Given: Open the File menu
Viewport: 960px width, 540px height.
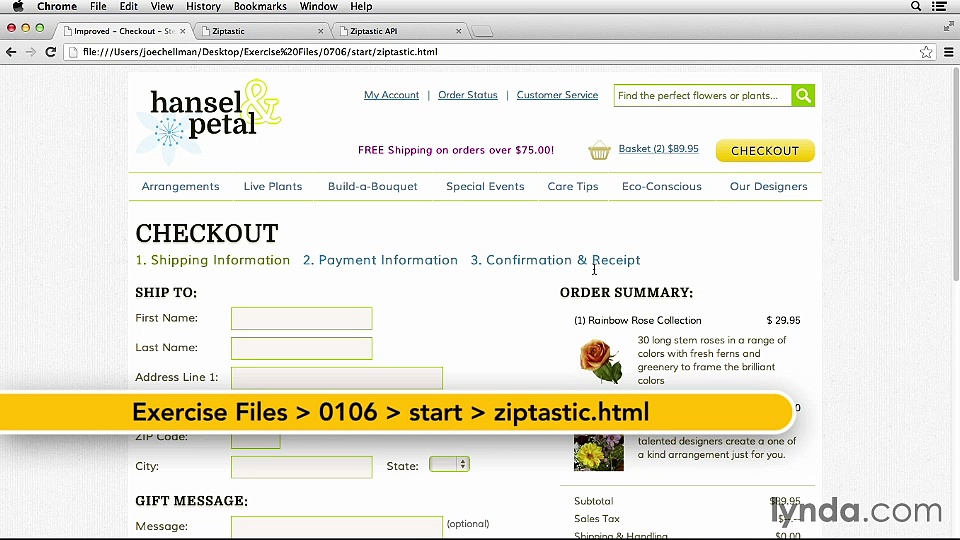Looking at the screenshot, I should (98, 6).
